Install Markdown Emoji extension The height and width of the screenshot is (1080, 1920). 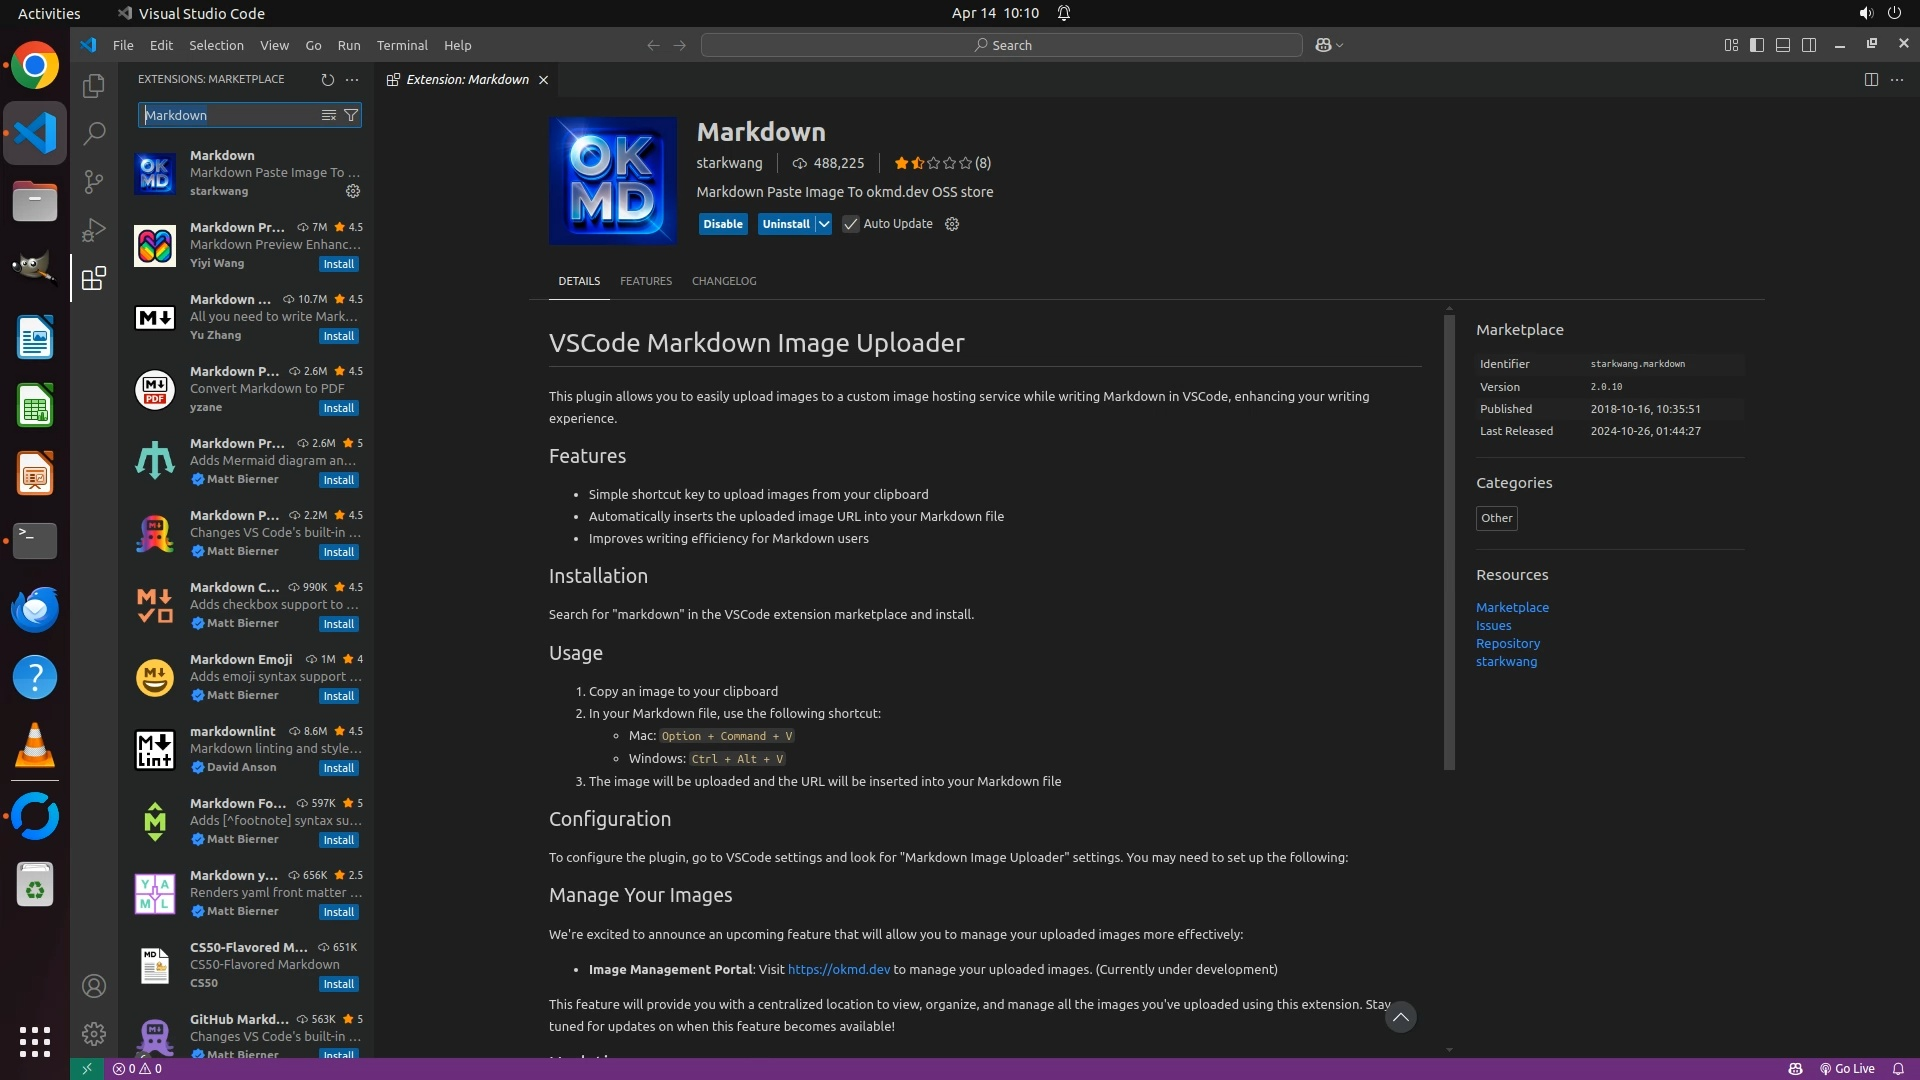[x=338, y=696]
